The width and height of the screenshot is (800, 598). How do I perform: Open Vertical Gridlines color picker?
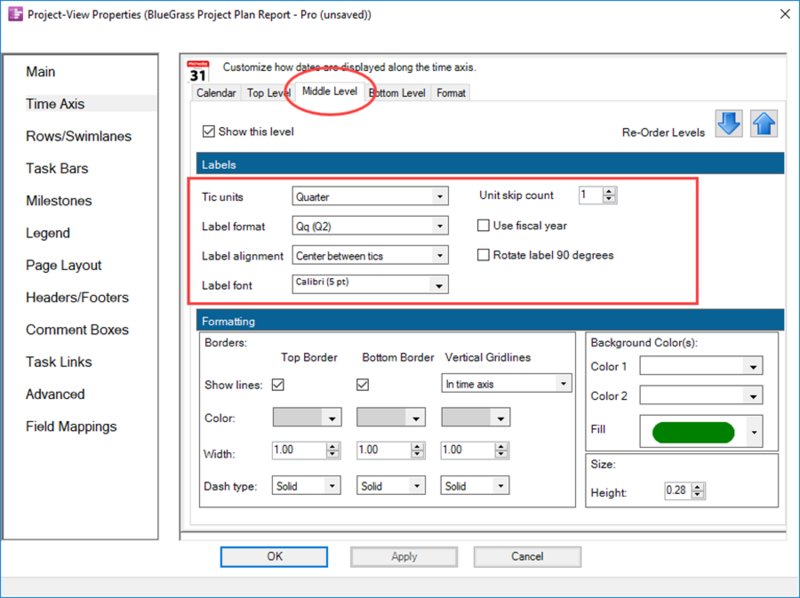point(476,417)
